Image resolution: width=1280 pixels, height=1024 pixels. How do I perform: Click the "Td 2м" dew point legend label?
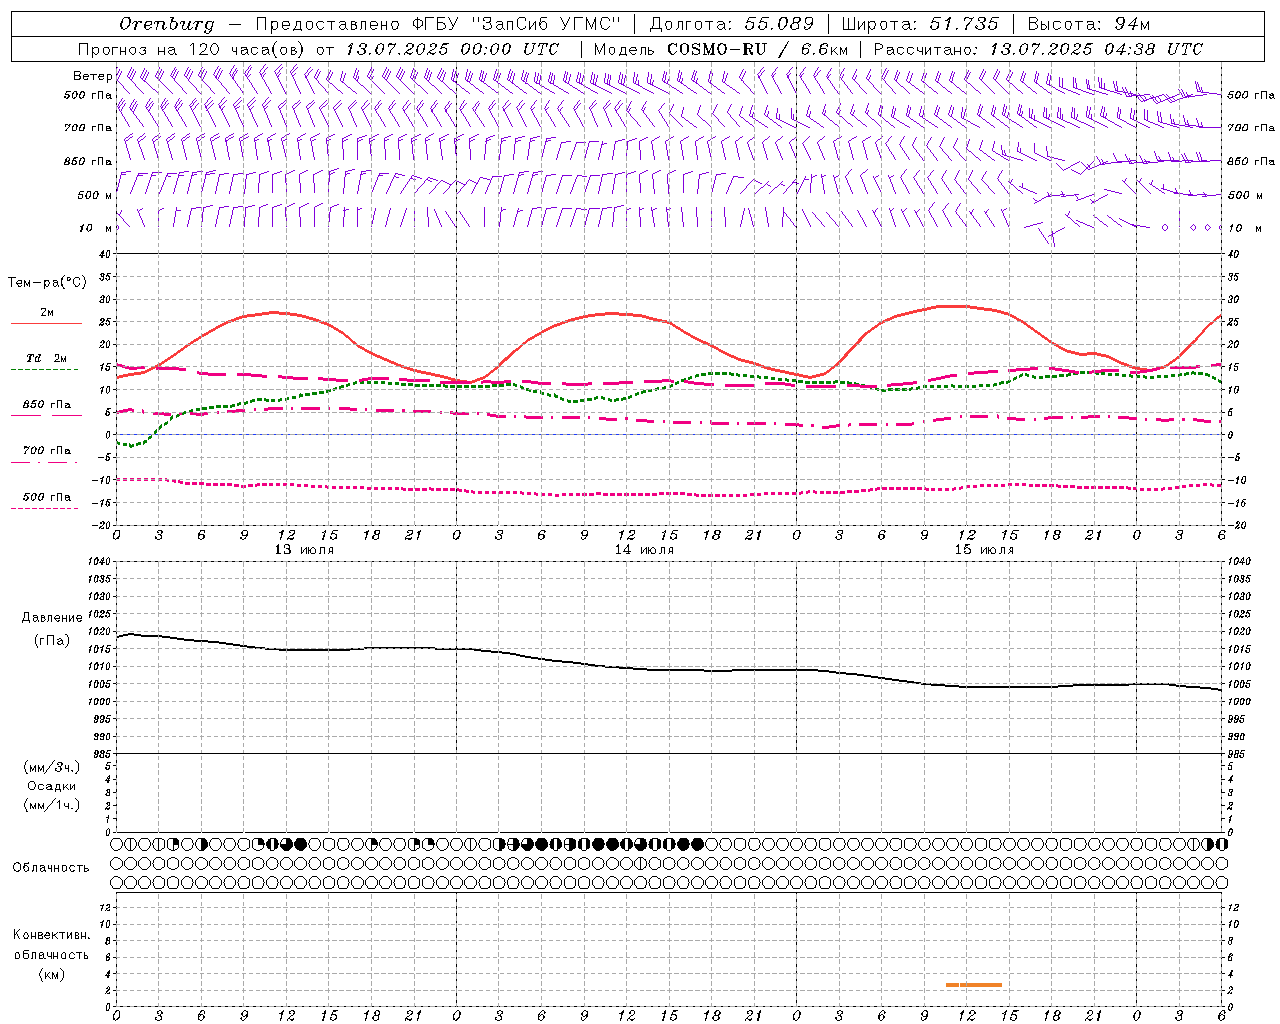click(x=47, y=358)
